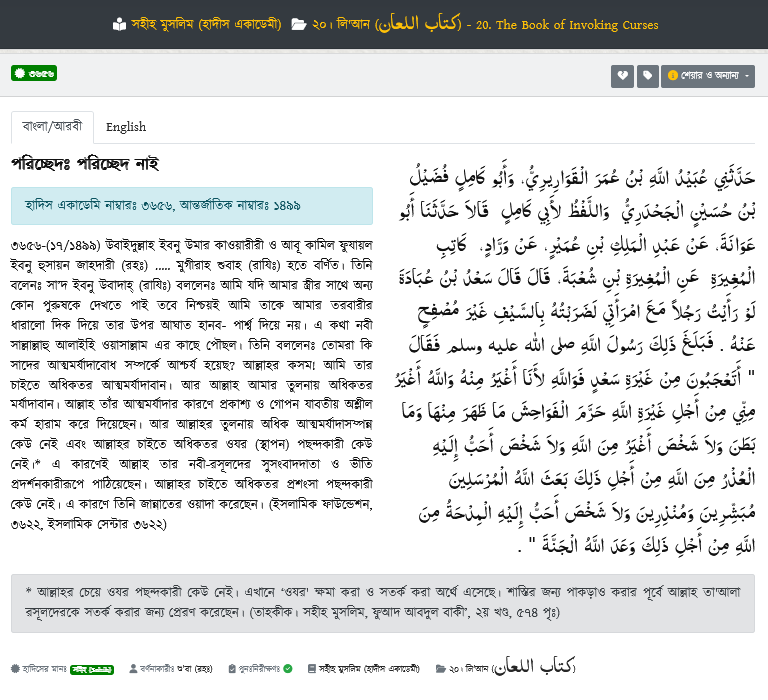Click the green verified checkmark icon in footer

point(288,668)
